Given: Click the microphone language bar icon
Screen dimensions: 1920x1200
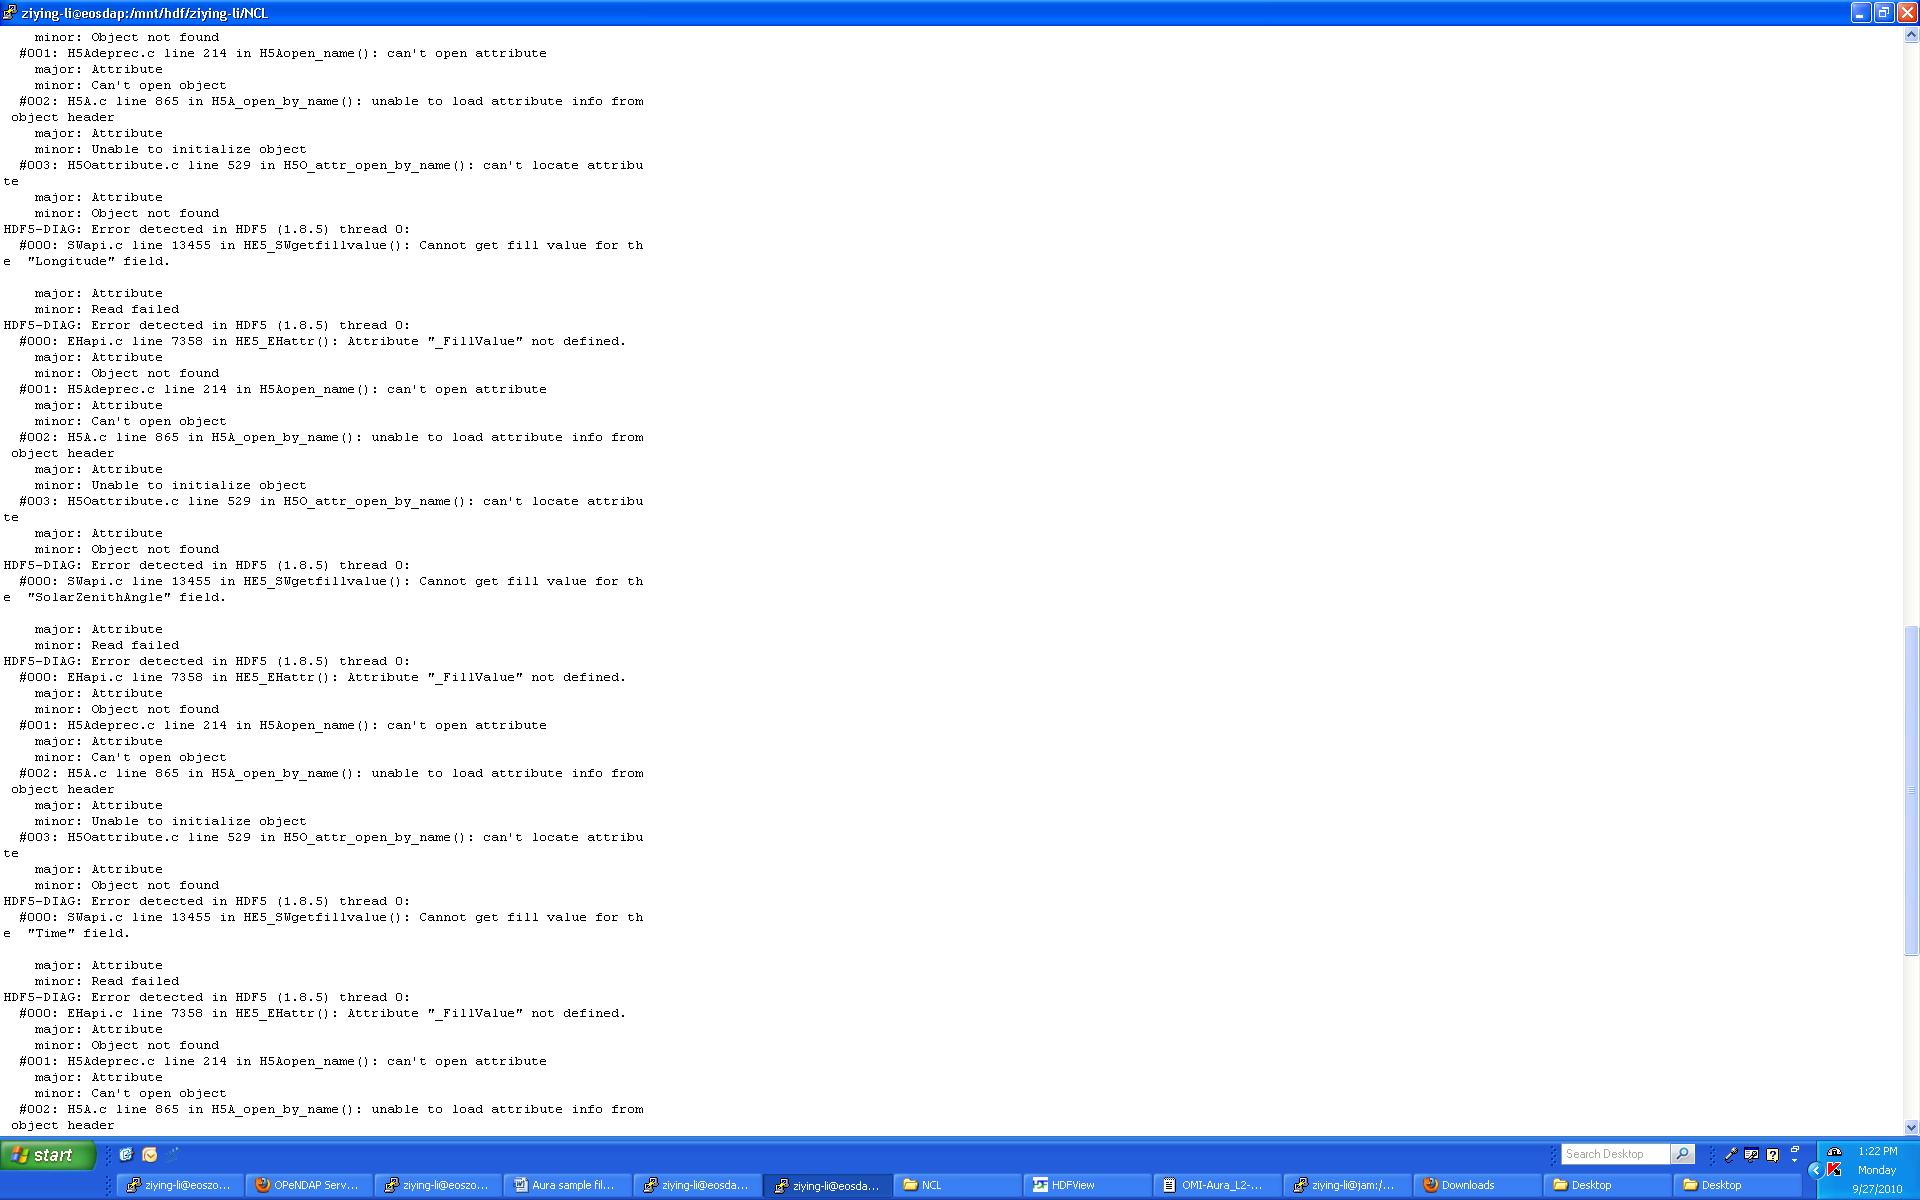Looking at the screenshot, I should (x=1731, y=1154).
